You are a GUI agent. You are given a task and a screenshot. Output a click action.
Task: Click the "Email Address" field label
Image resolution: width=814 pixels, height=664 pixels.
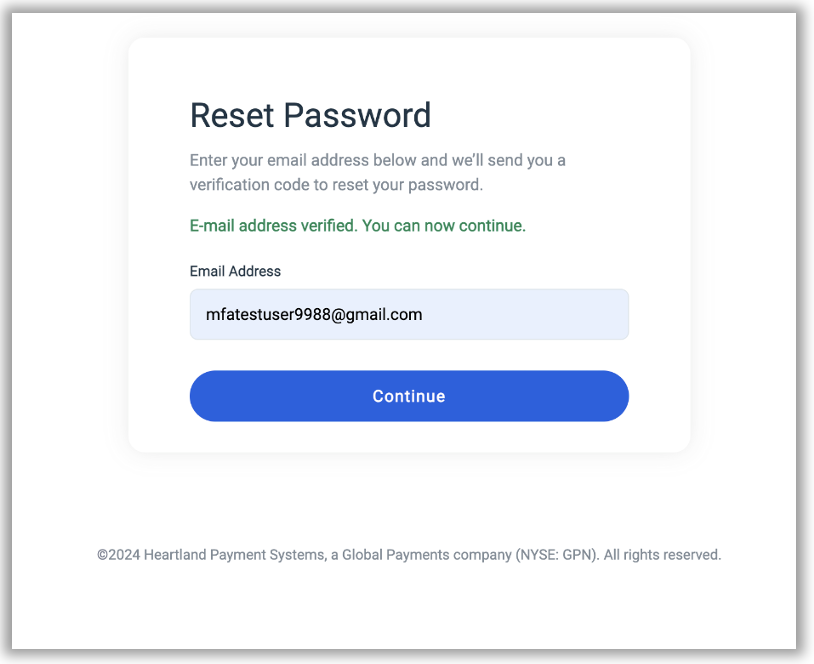coord(235,271)
